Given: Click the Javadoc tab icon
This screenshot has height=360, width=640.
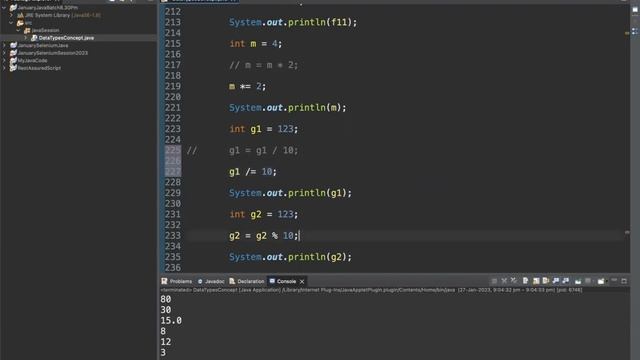Looking at the screenshot, I should pyautogui.click(x=200, y=281).
